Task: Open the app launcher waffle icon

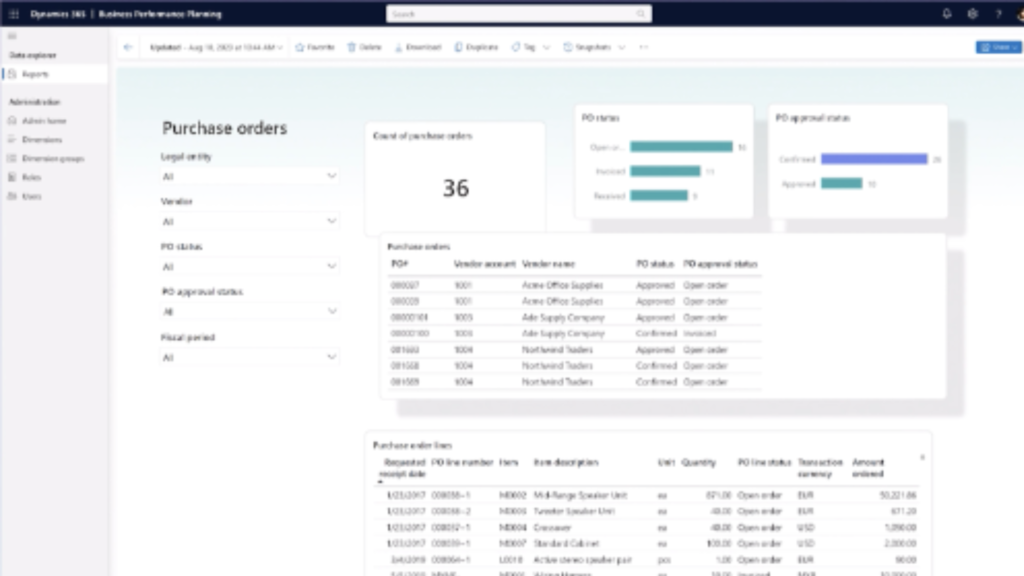Action: (x=13, y=14)
